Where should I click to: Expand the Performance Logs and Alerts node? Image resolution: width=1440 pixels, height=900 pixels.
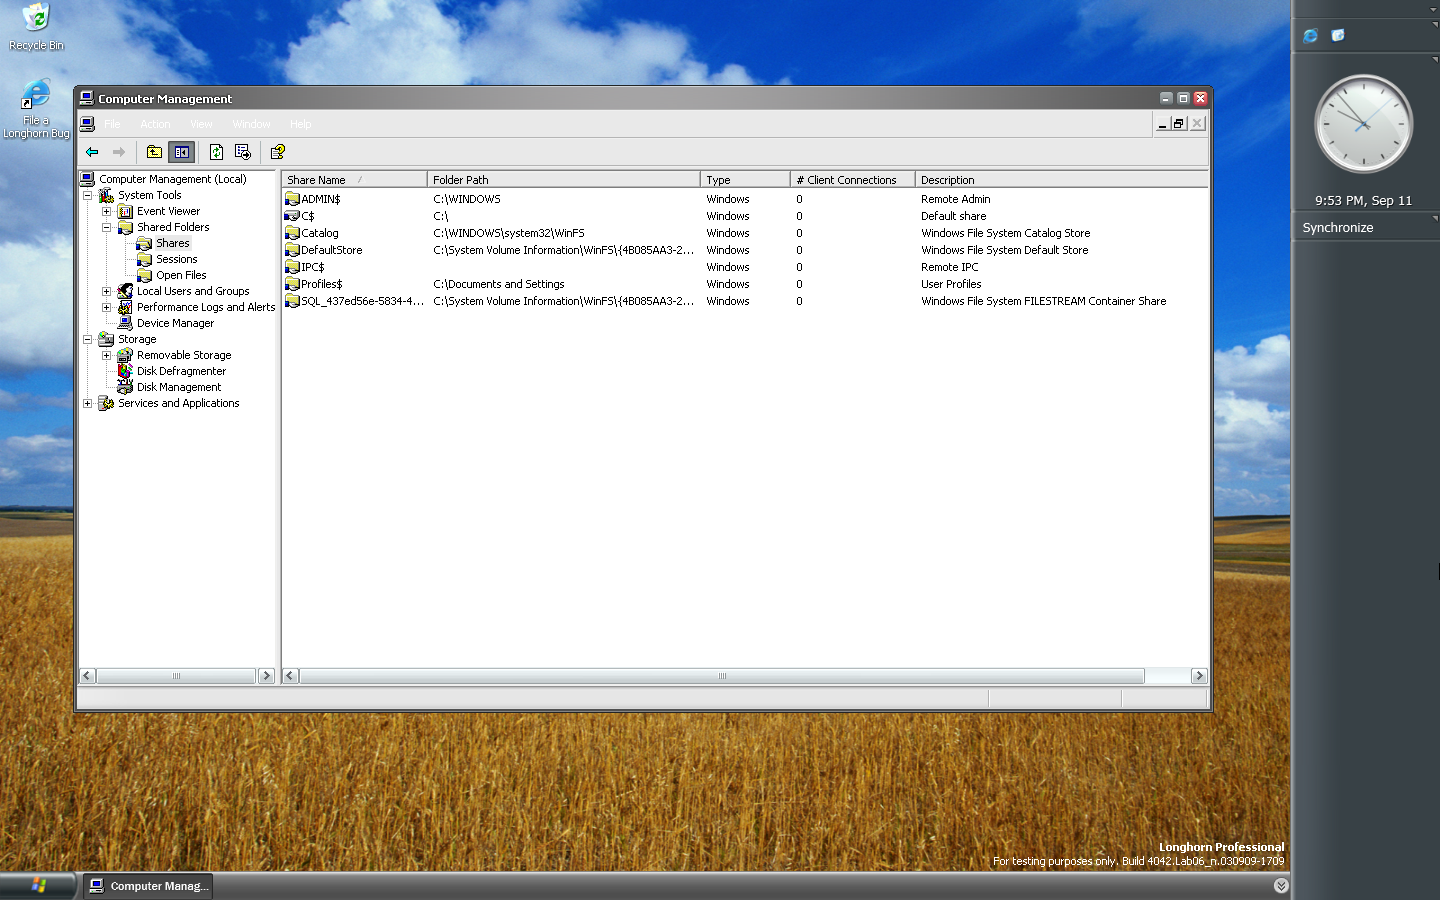(x=107, y=307)
